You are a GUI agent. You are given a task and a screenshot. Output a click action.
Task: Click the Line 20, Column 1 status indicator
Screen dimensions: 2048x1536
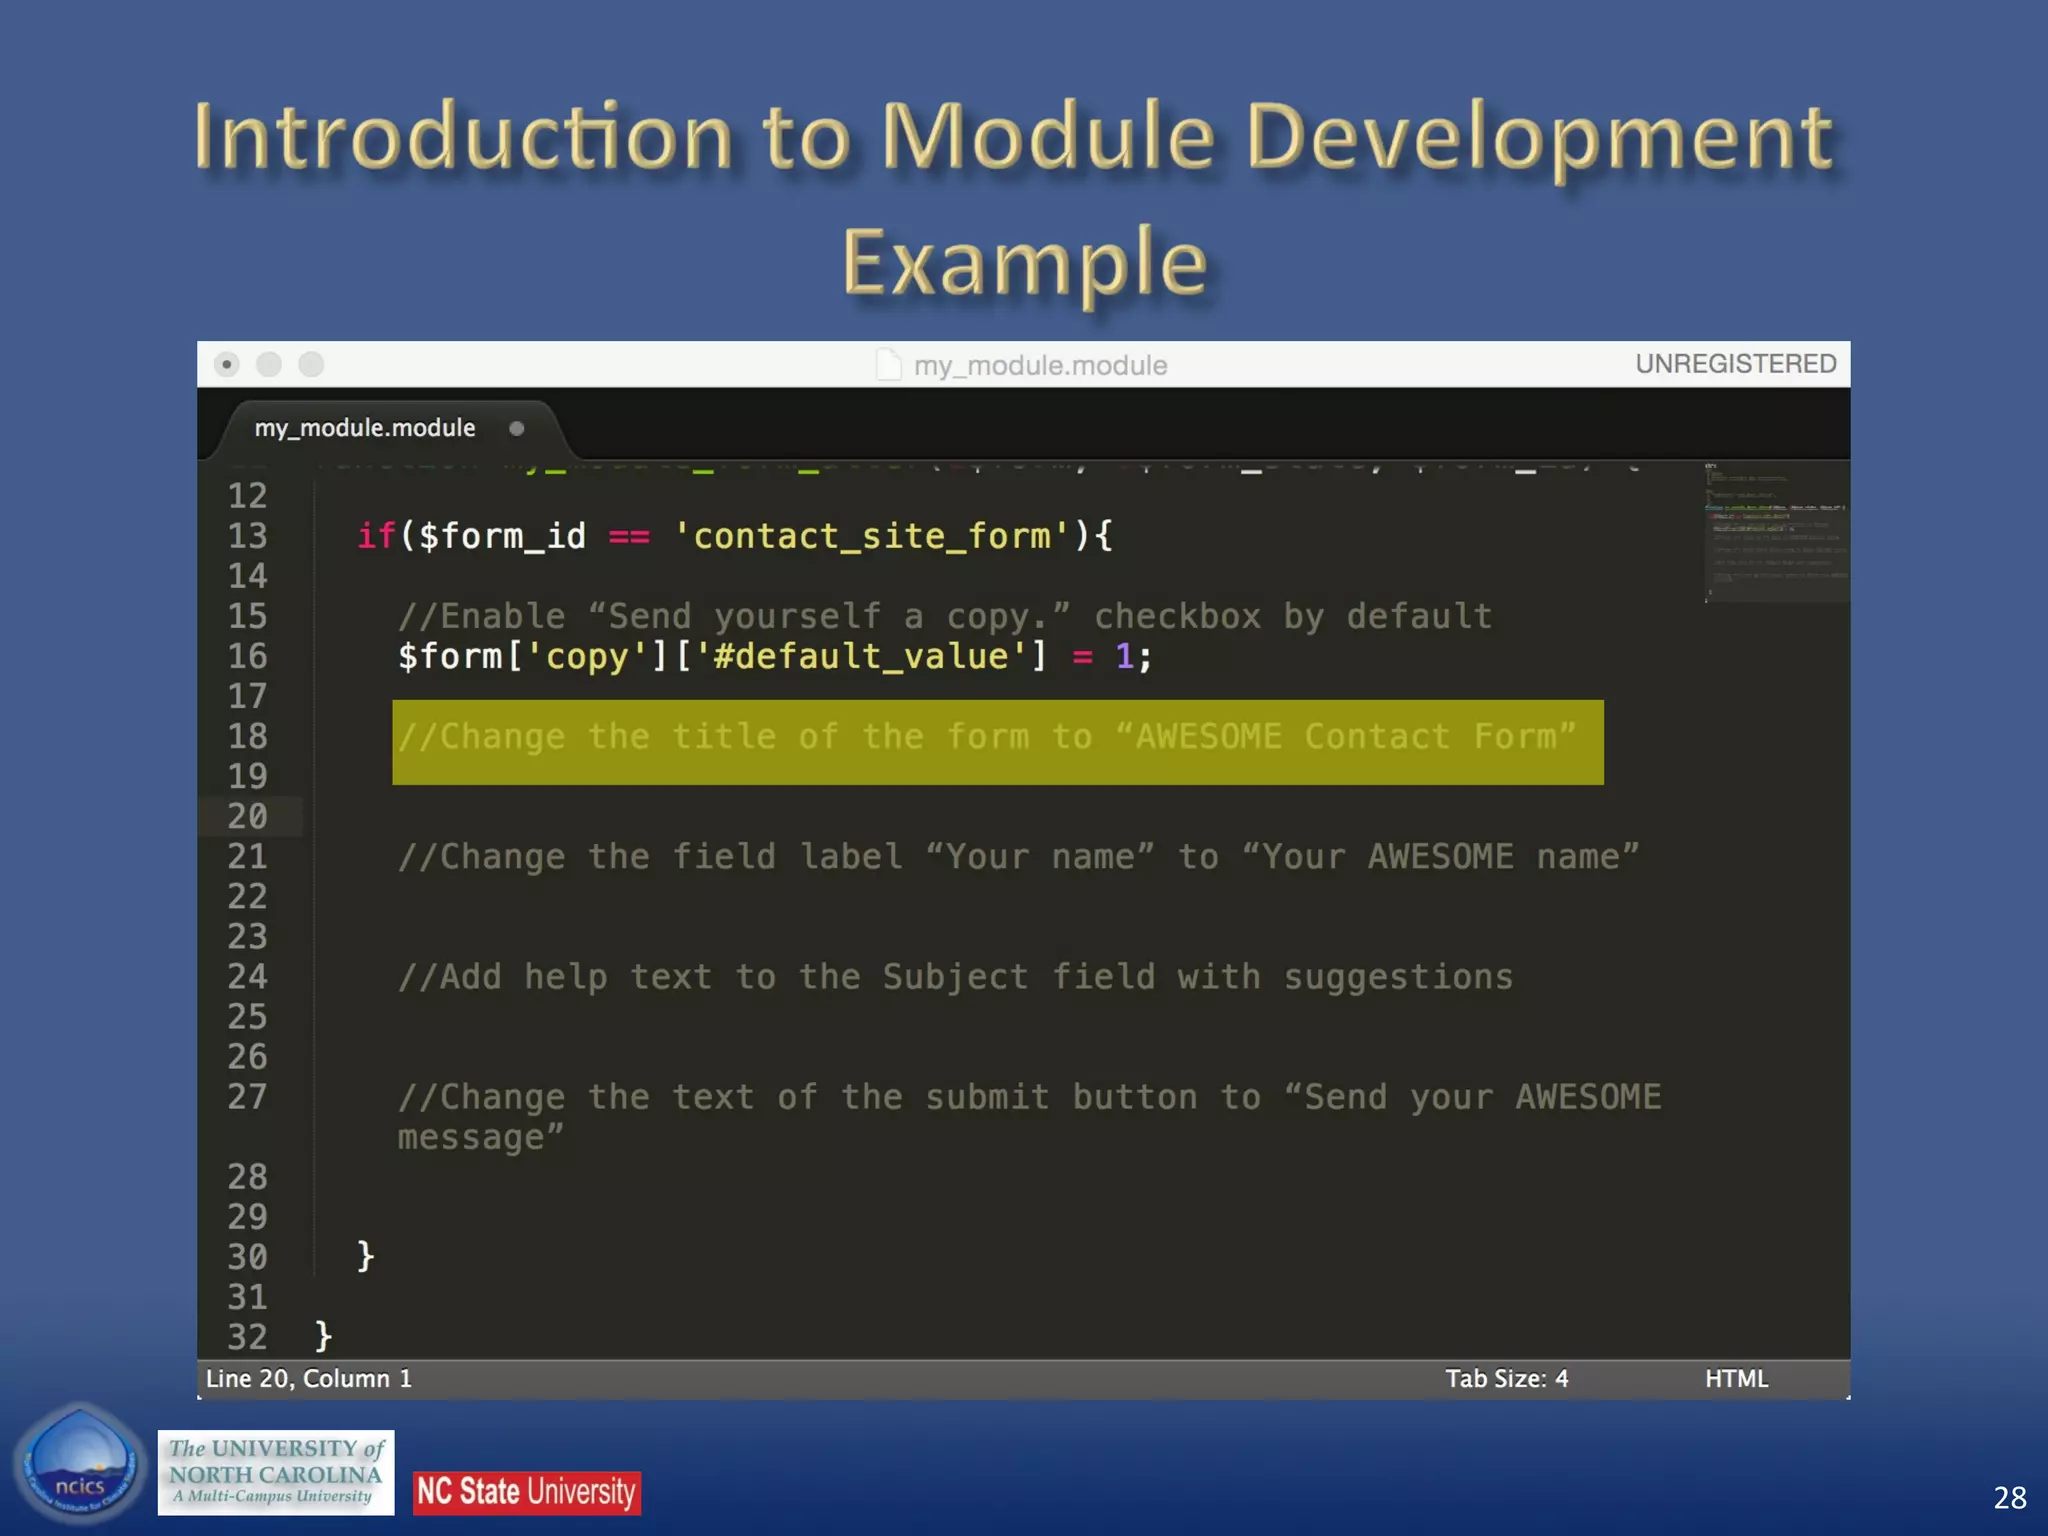pyautogui.click(x=309, y=1379)
